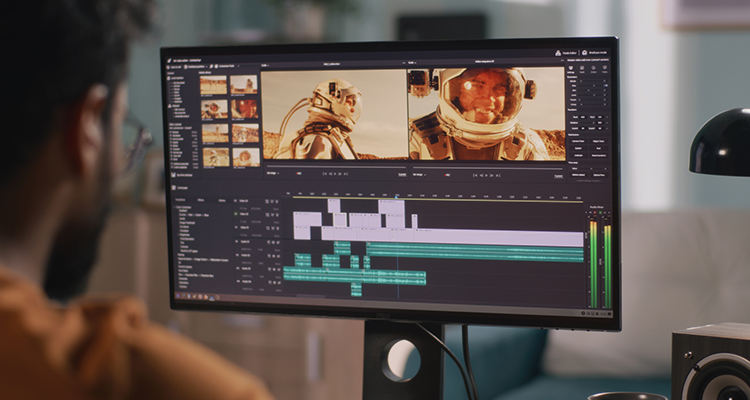
Task: Jump to end in the left viewer
Action: pos(345,175)
